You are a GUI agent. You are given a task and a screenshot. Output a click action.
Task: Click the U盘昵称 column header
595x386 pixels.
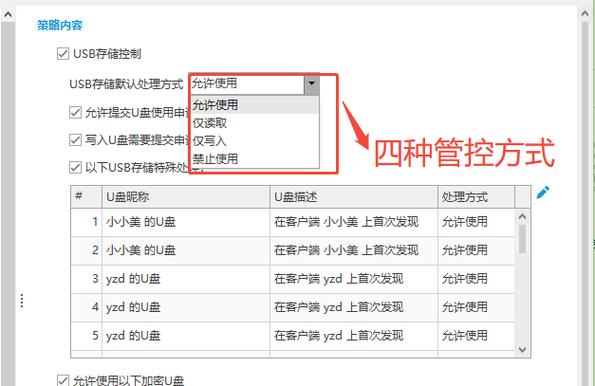pyautogui.click(x=186, y=197)
